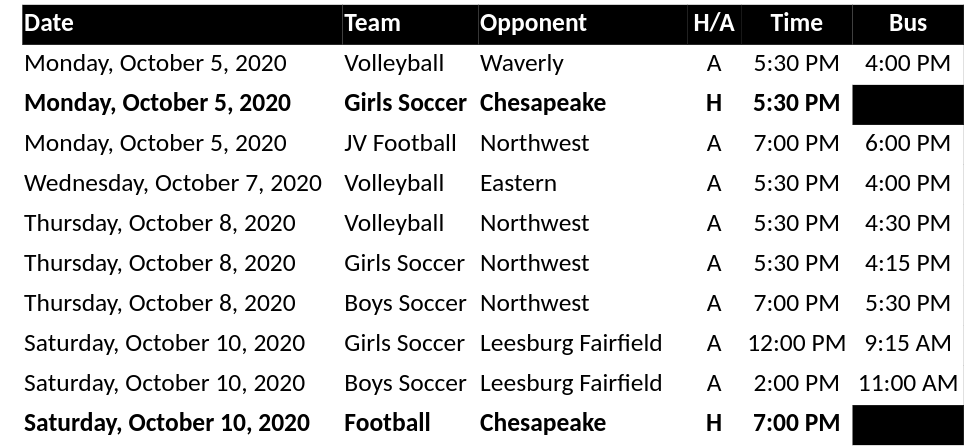
Task: Select the 12:00 PM game time cell
Action: [x=796, y=343]
